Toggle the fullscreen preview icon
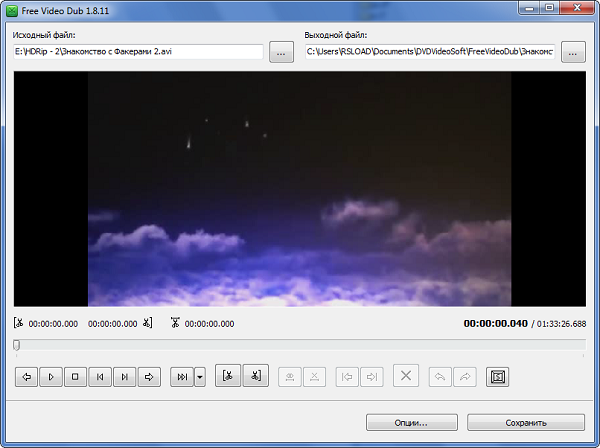600x448 pixels. point(497,377)
